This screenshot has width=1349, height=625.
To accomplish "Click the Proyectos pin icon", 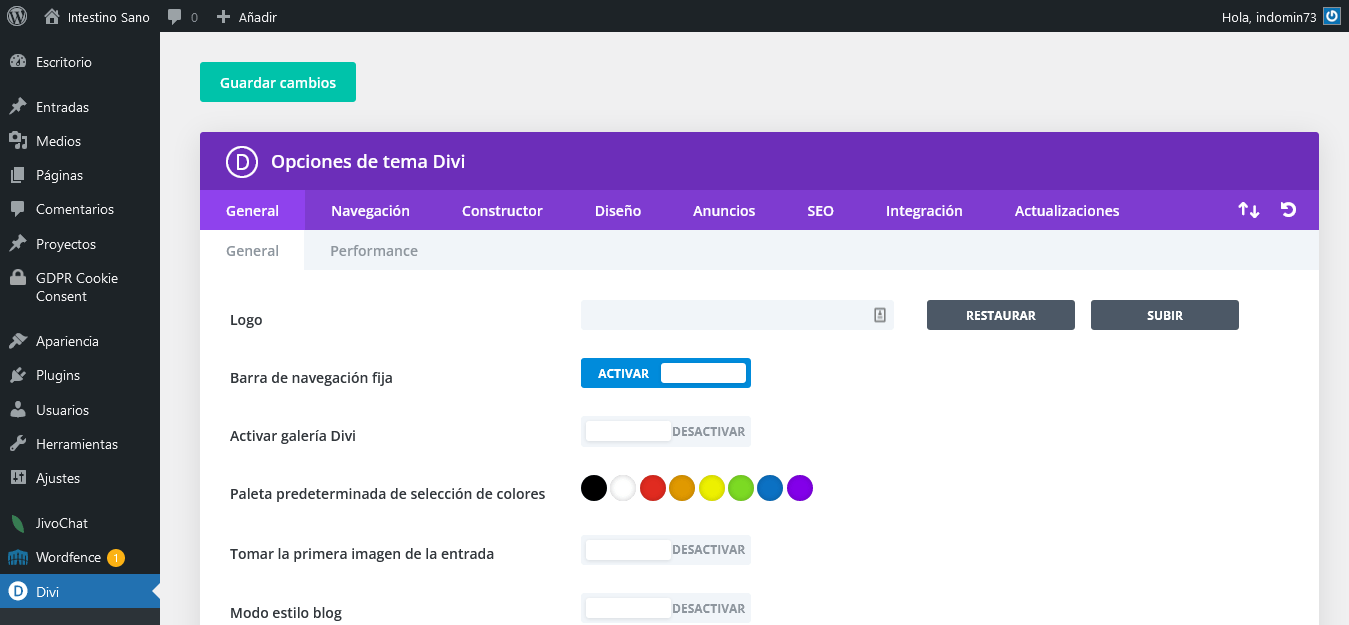I will (x=17, y=244).
